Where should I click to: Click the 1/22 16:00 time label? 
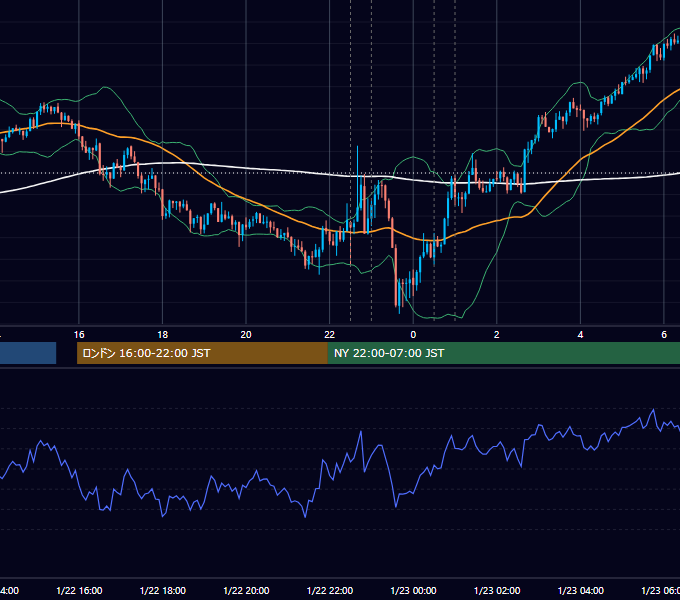coord(79,590)
